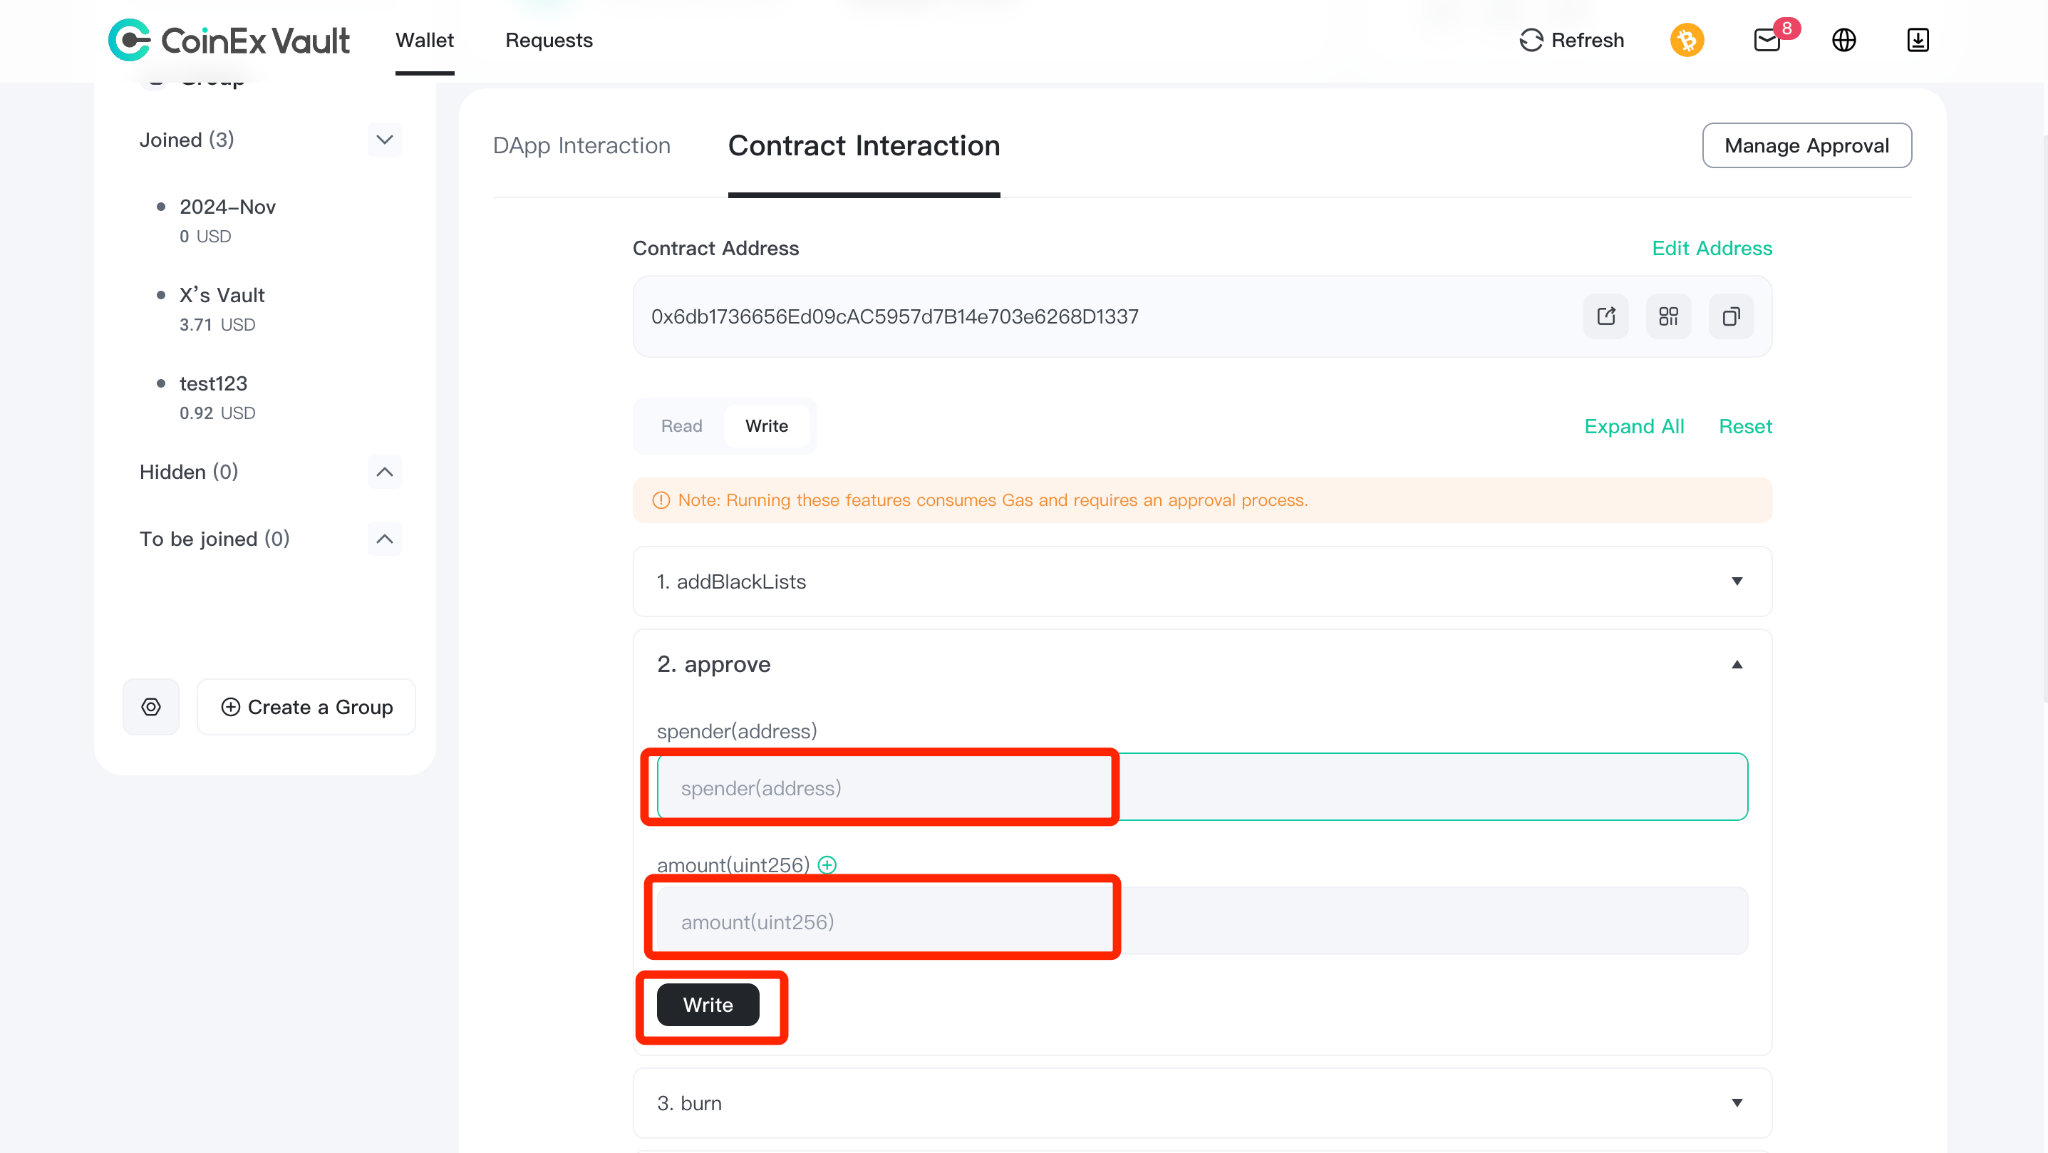Open the Requests menu item
Image resolution: width=2048 pixels, height=1153 pixels.
pos(549,40)
